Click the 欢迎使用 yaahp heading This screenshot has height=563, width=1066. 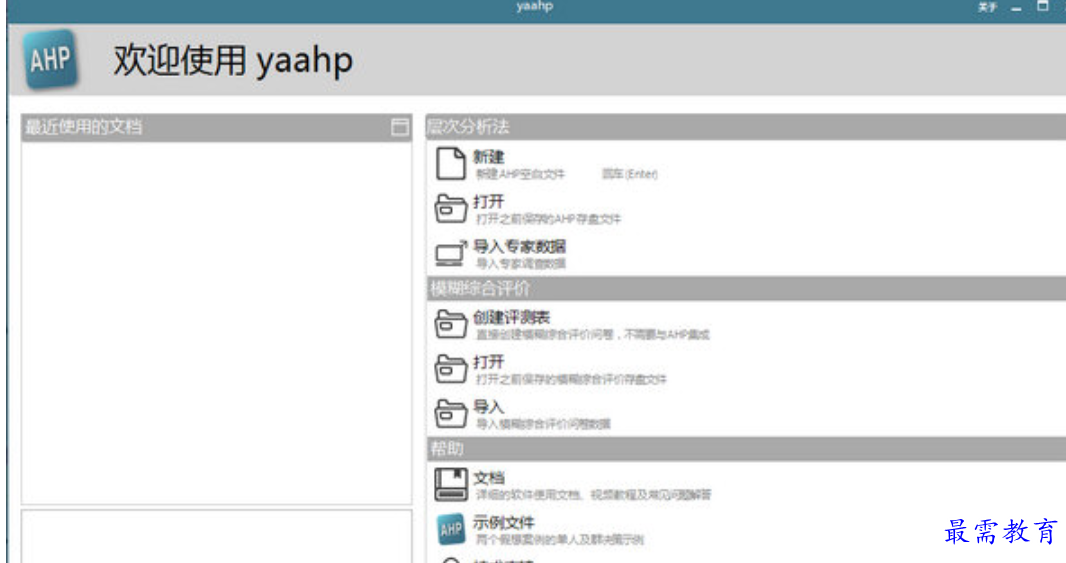[233, 60]
